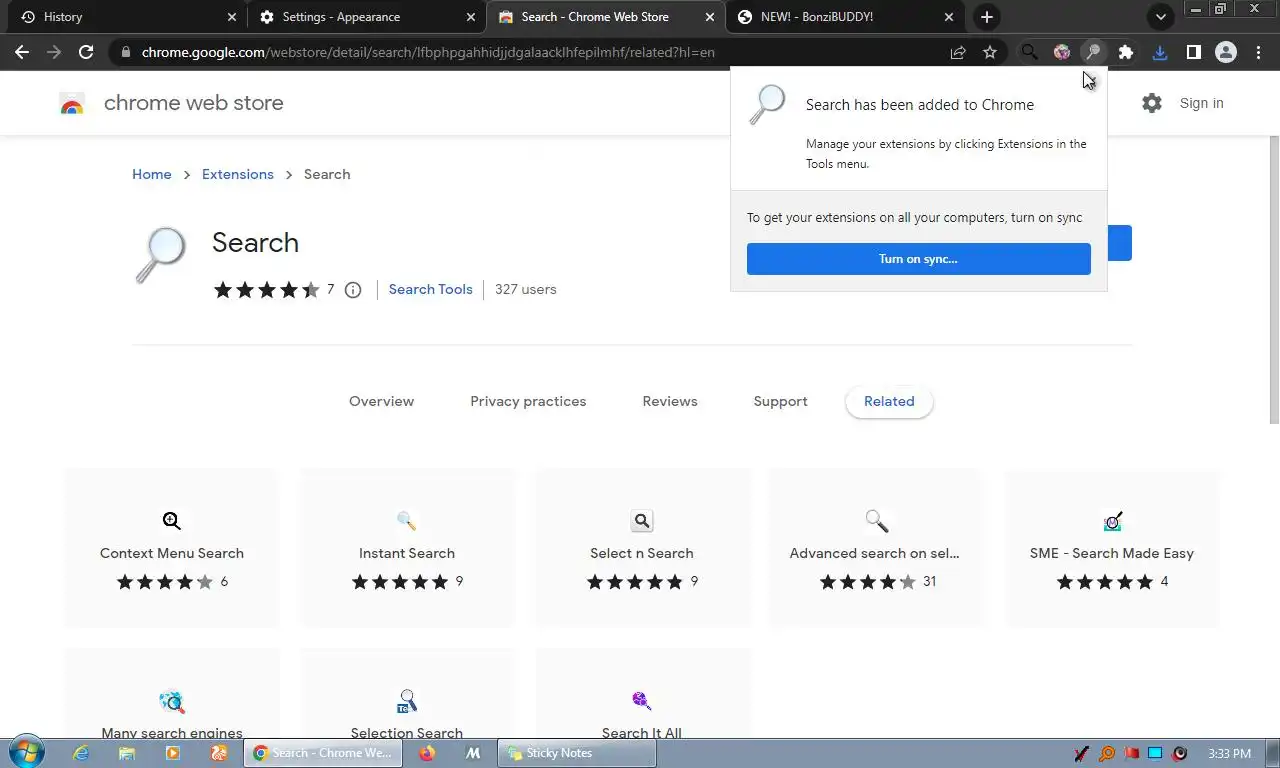Switch to the NEW! - BonziBUDDY! tab
This screenshot has height=768, width=1280.
pyautogui.click(x=844, y=17)
